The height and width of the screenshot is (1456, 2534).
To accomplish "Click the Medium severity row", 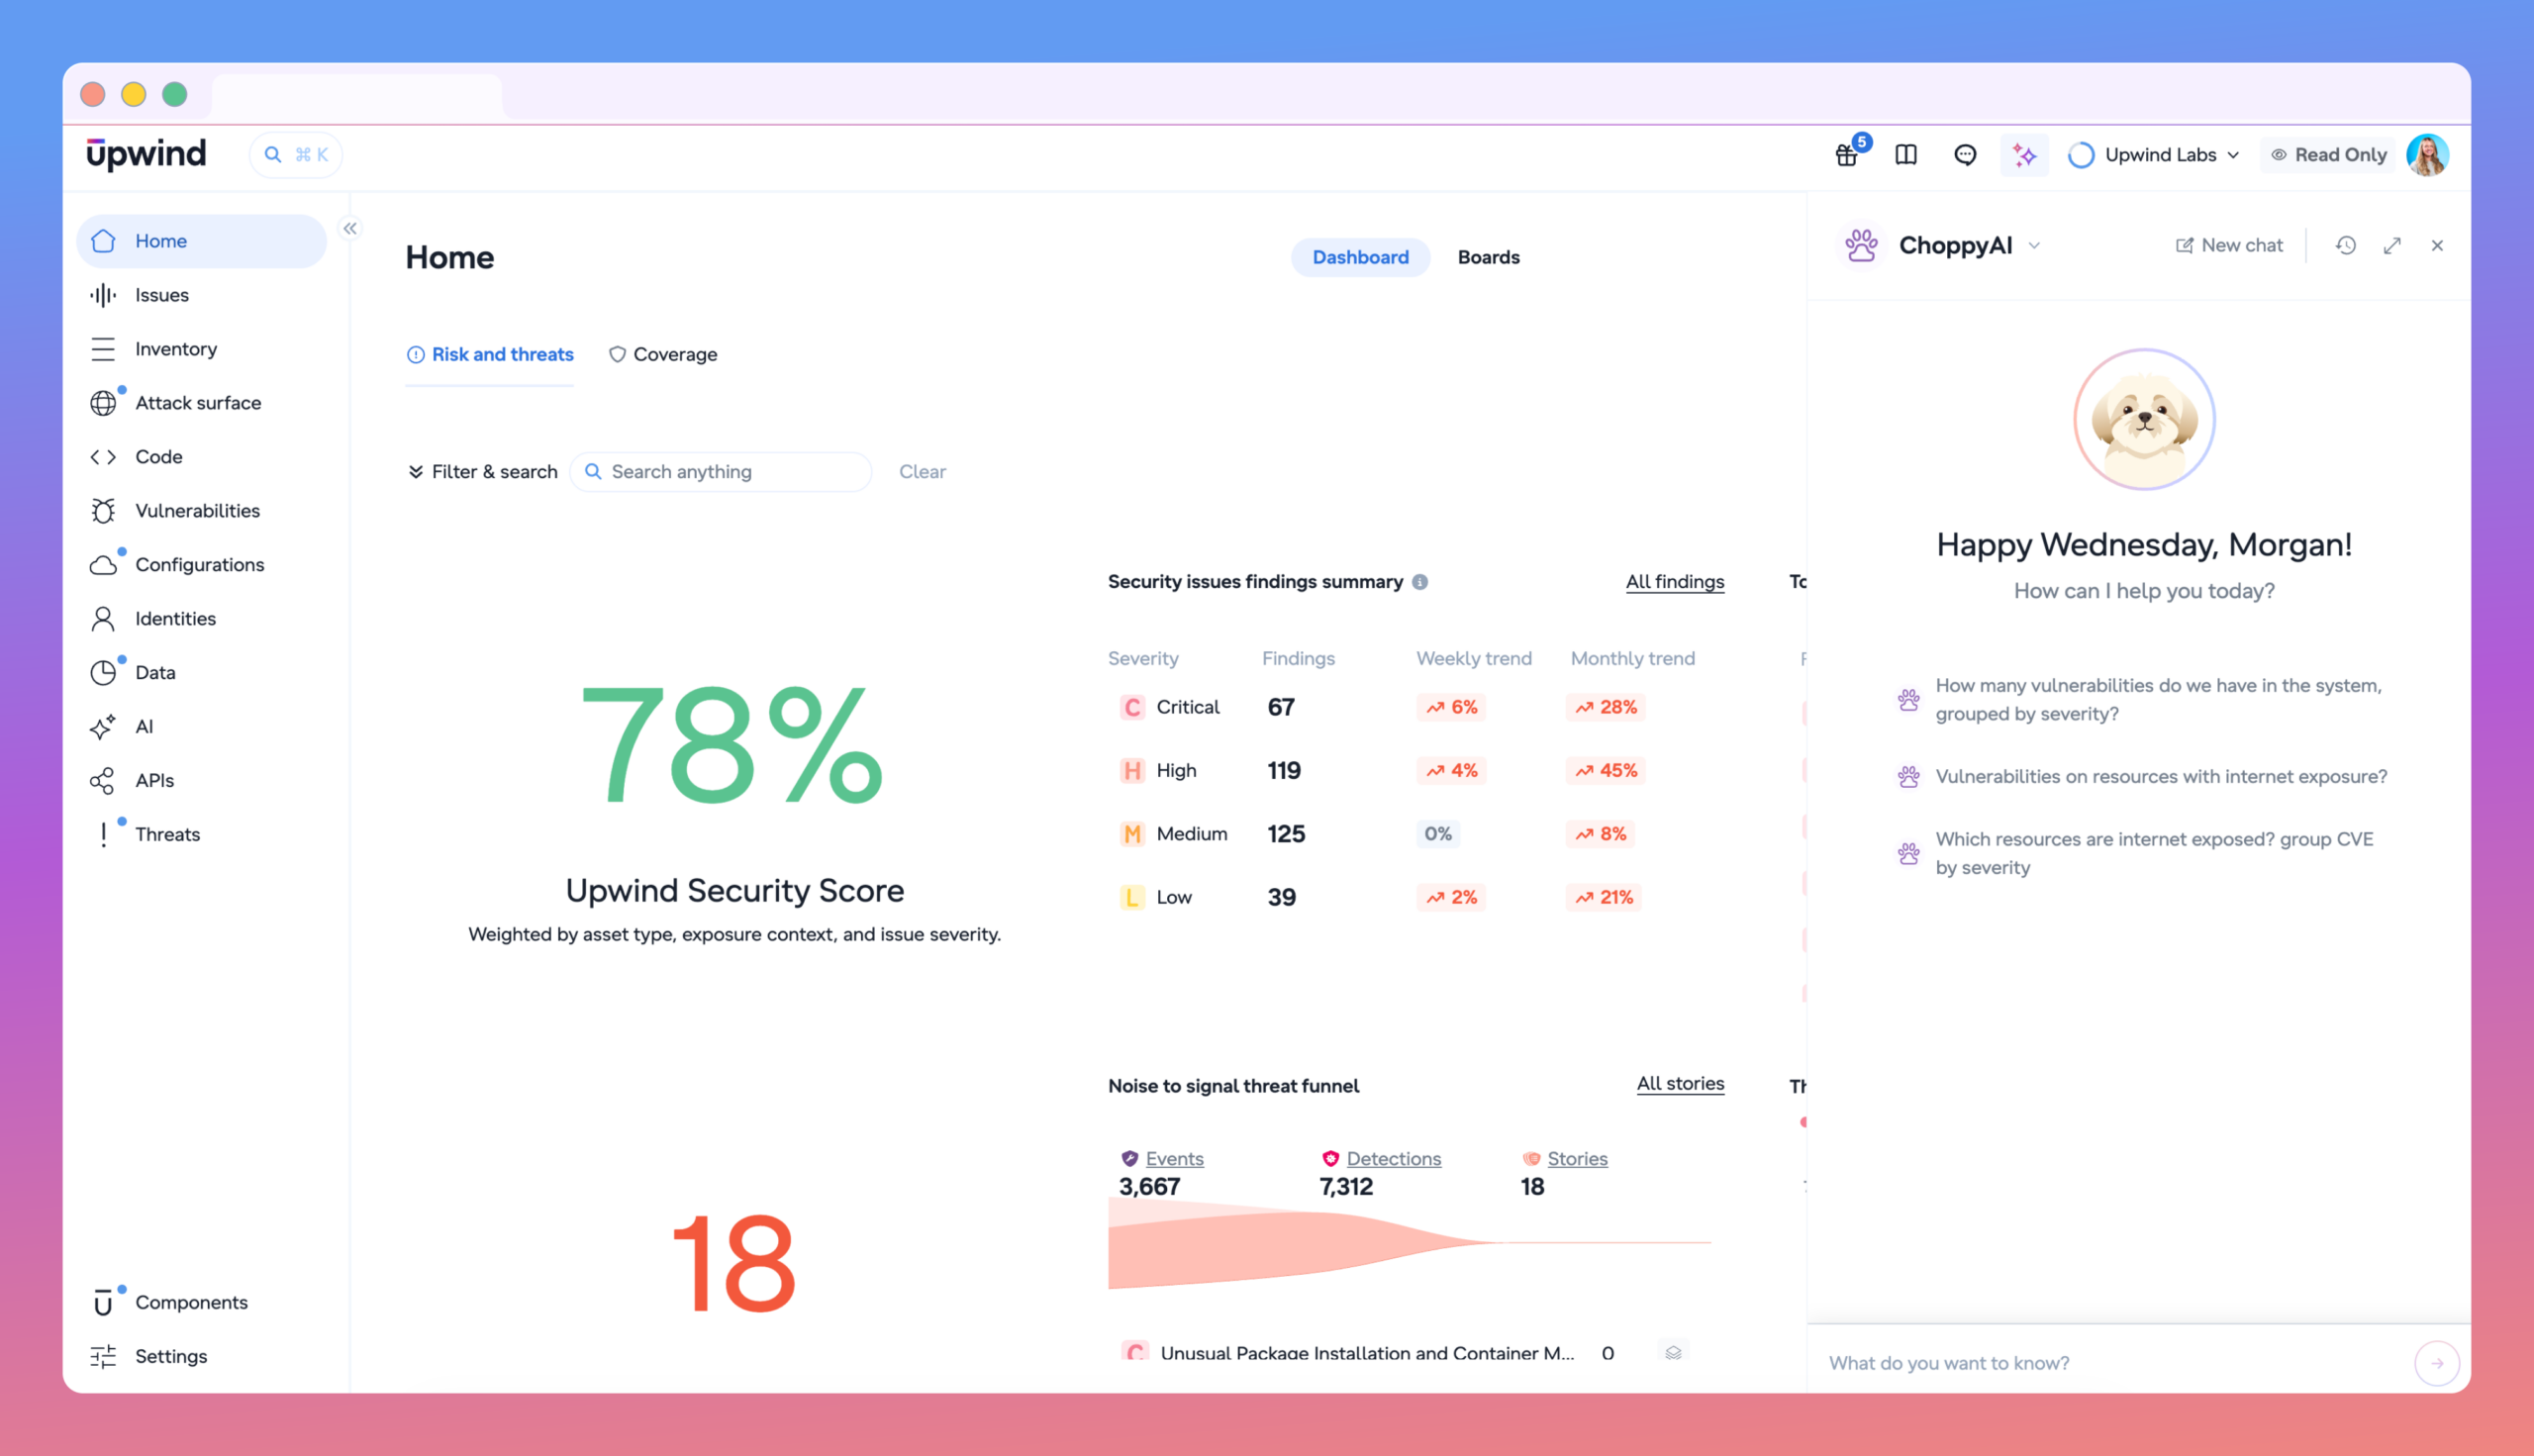I will click(x=1416, y=834).
